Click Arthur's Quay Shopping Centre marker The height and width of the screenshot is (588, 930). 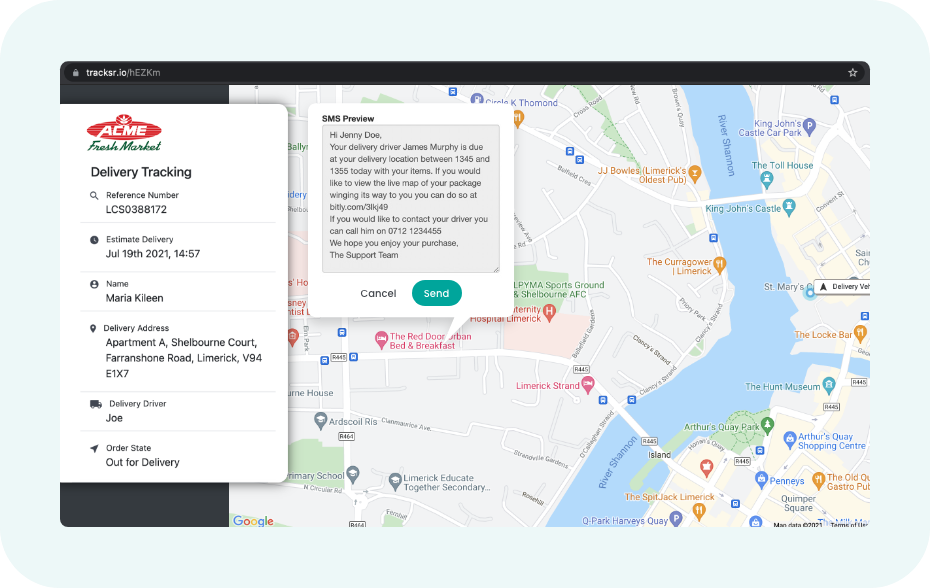click(789, 440)
